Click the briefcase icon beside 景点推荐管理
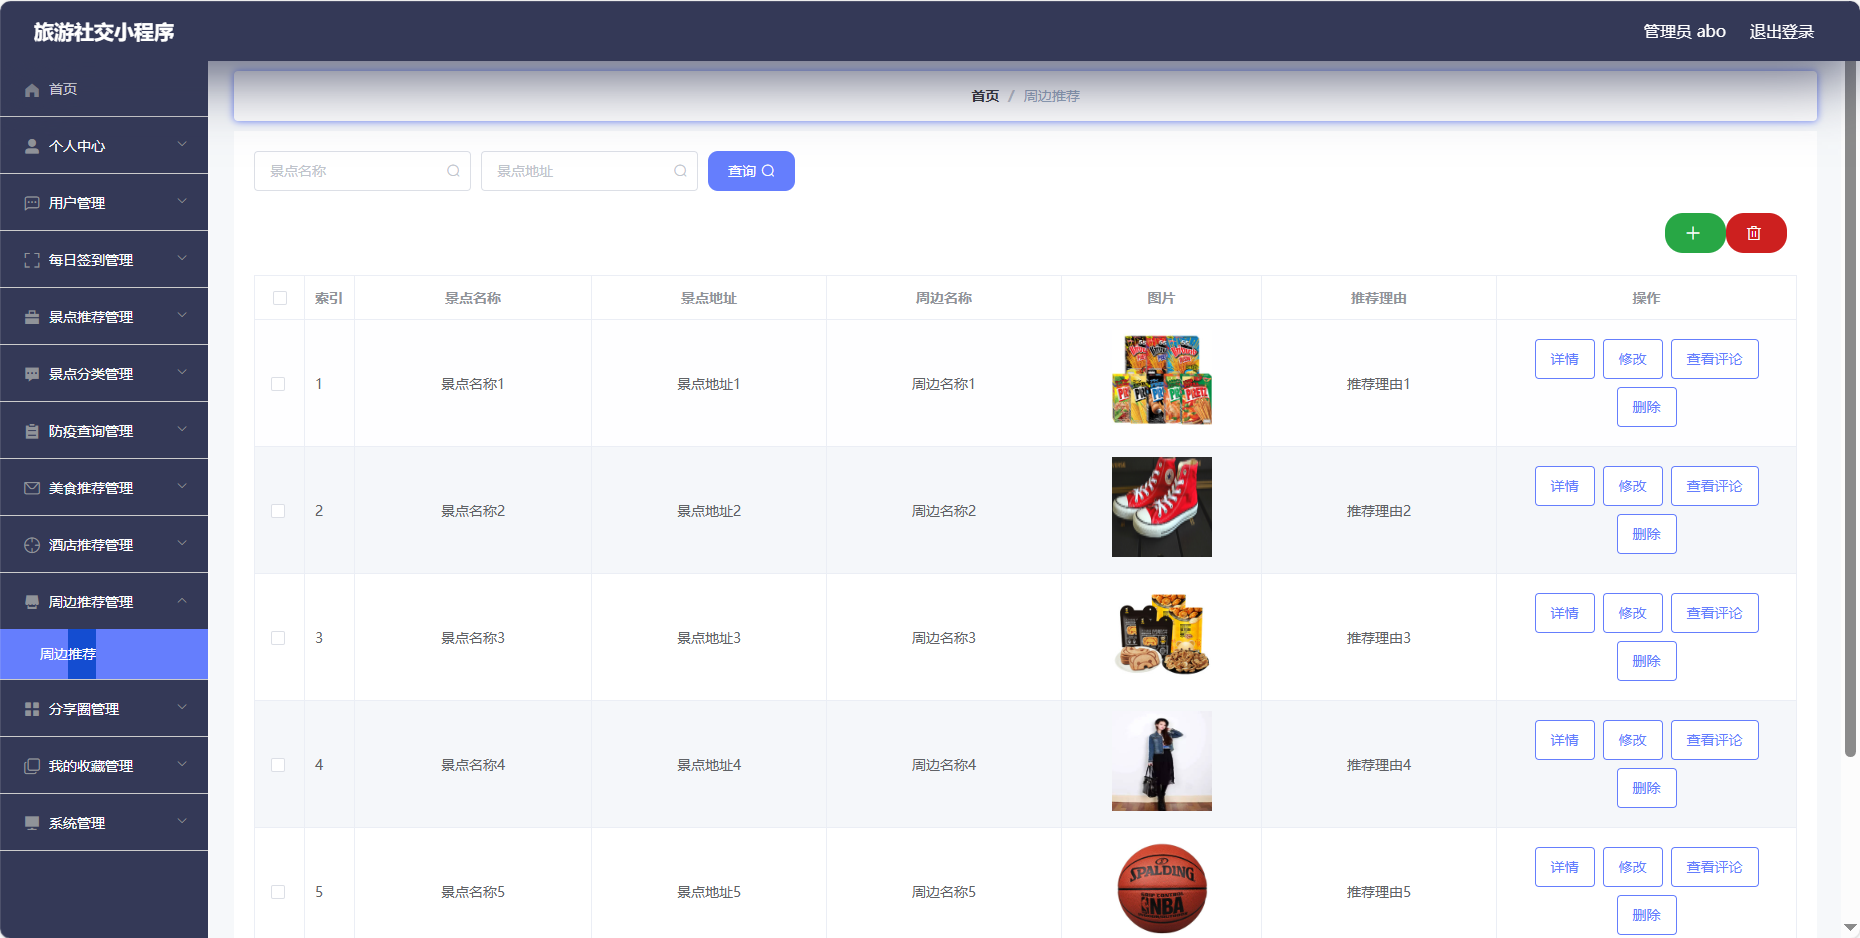Screen dimensions: 1860x938 (x=32, y=318)
